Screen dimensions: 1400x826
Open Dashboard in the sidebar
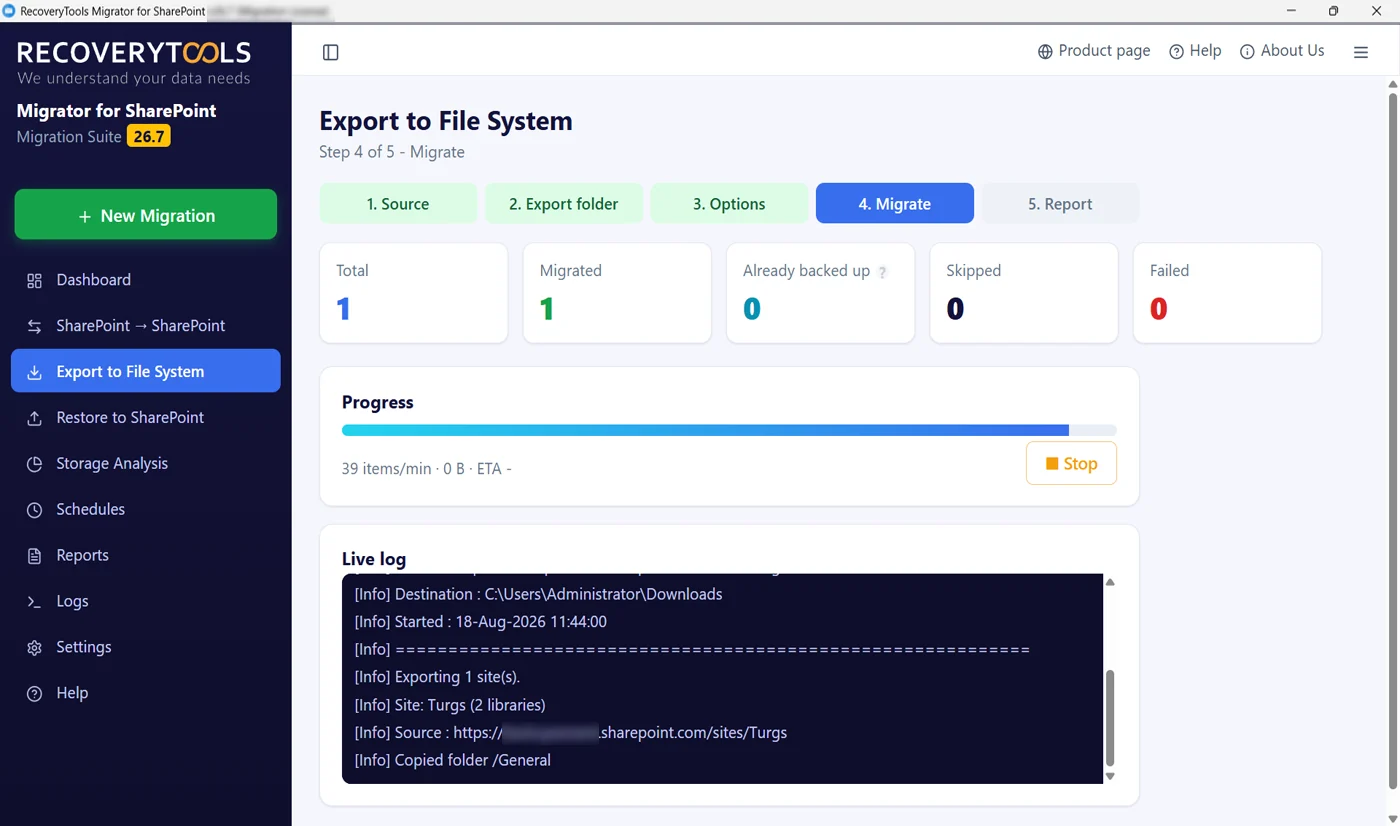pos(146,280)
